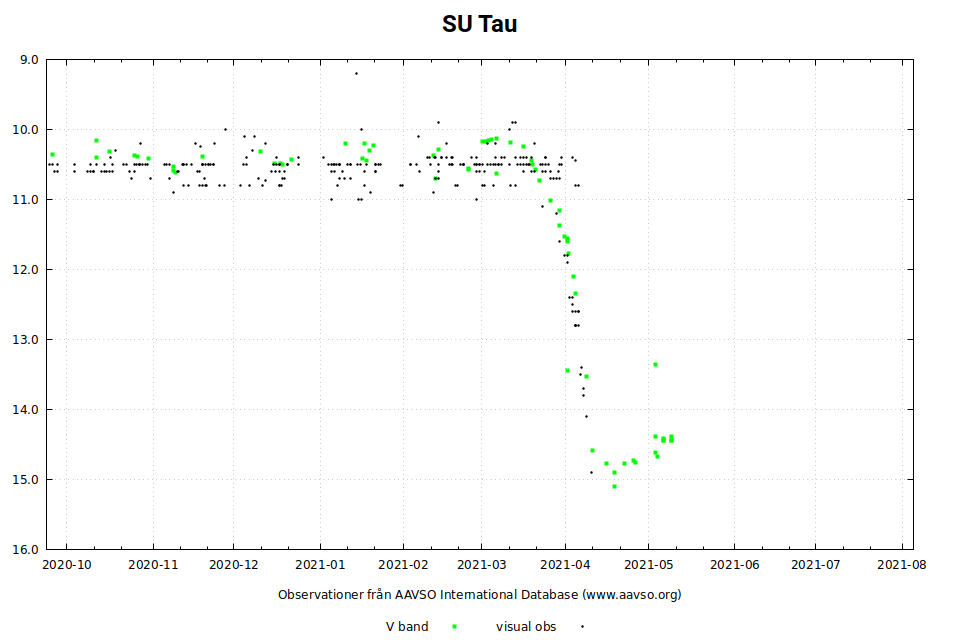
Task: Click the 2021-04 x-axis date label
Action: [x=565, y=565]
